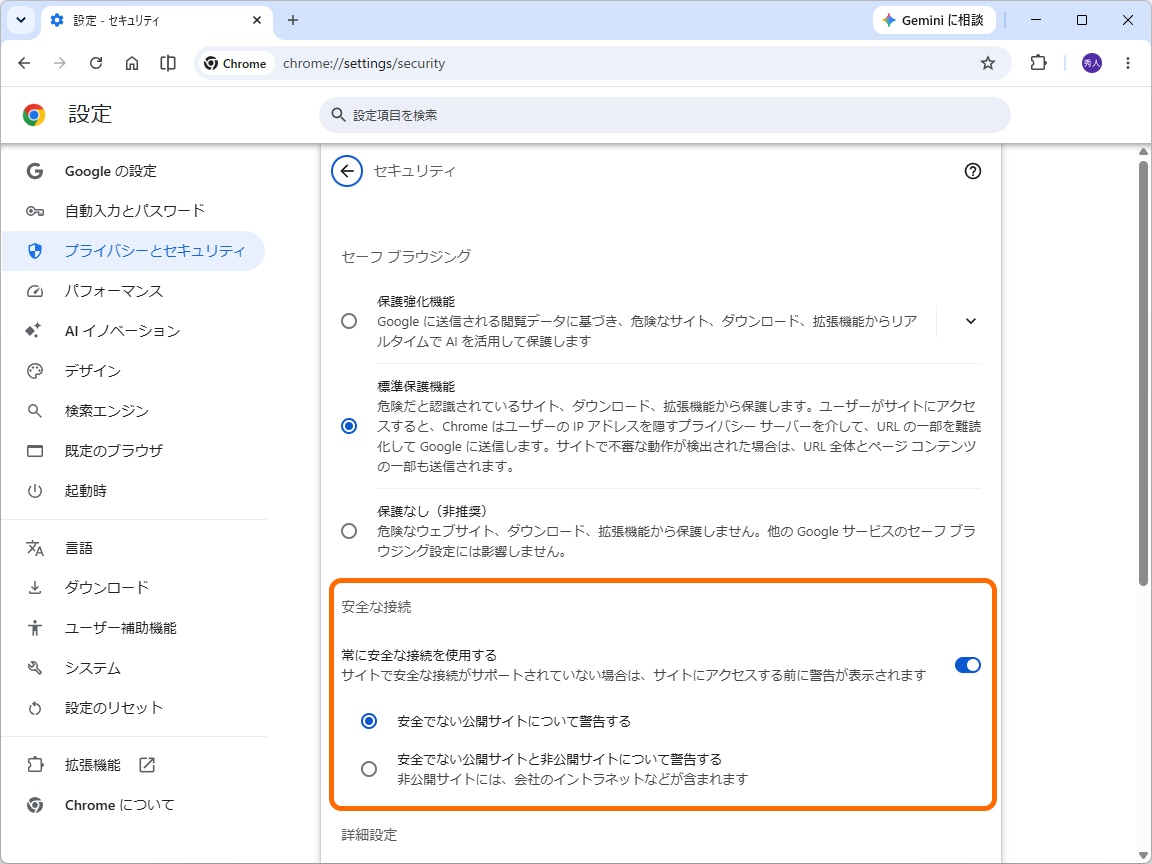Select 標準保護機能 radio button

(349, 426)
